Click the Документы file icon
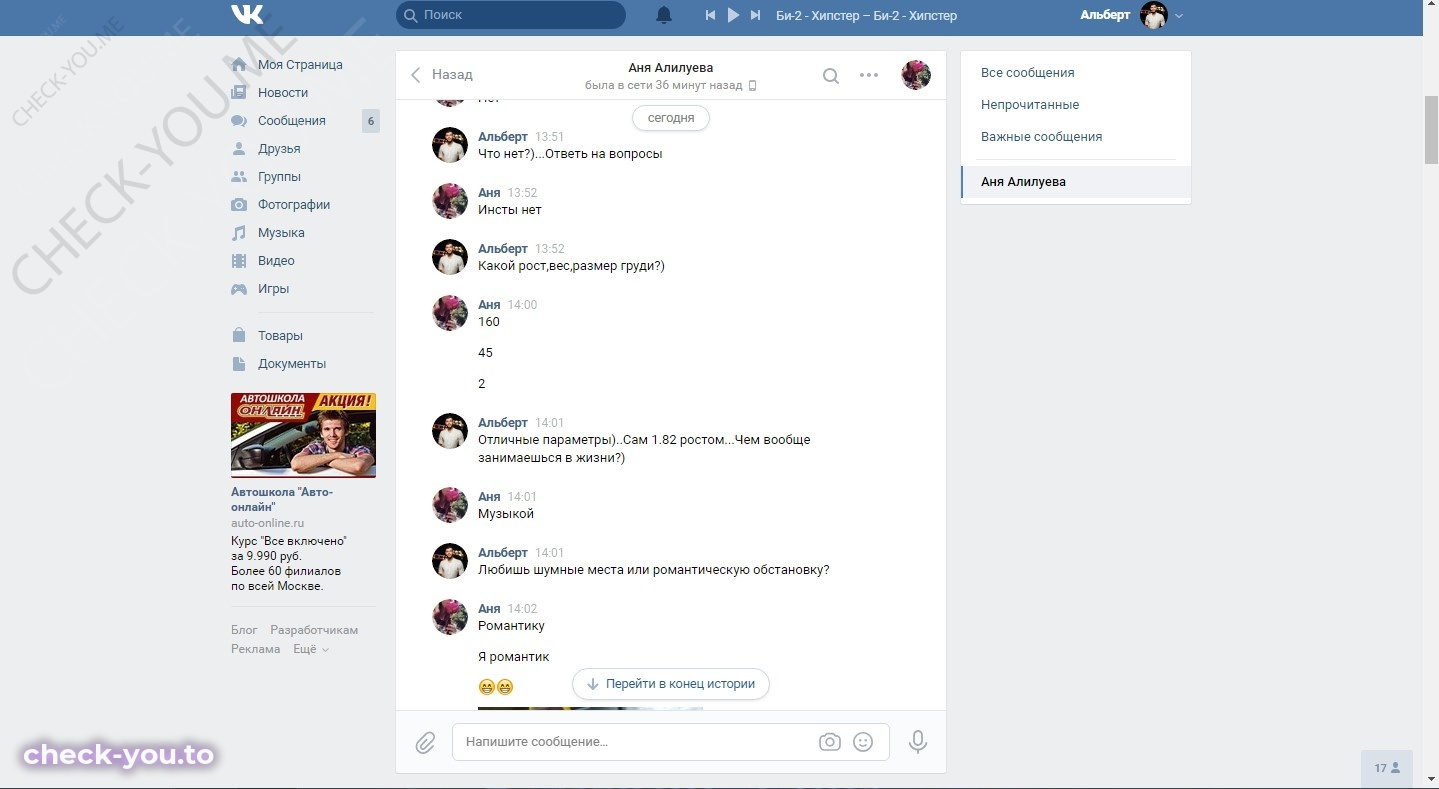Viewport: 1439px width, 789px height. coord(239,363)
